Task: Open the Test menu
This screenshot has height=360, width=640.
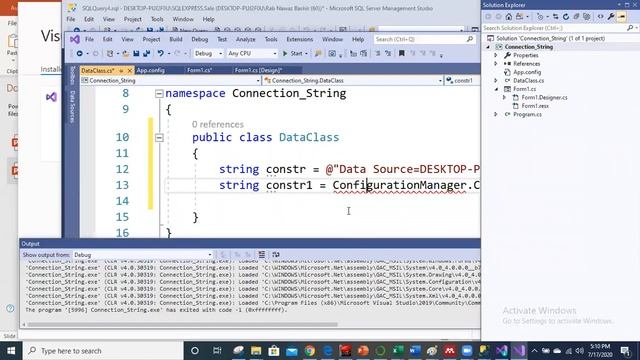Action: 222,39
